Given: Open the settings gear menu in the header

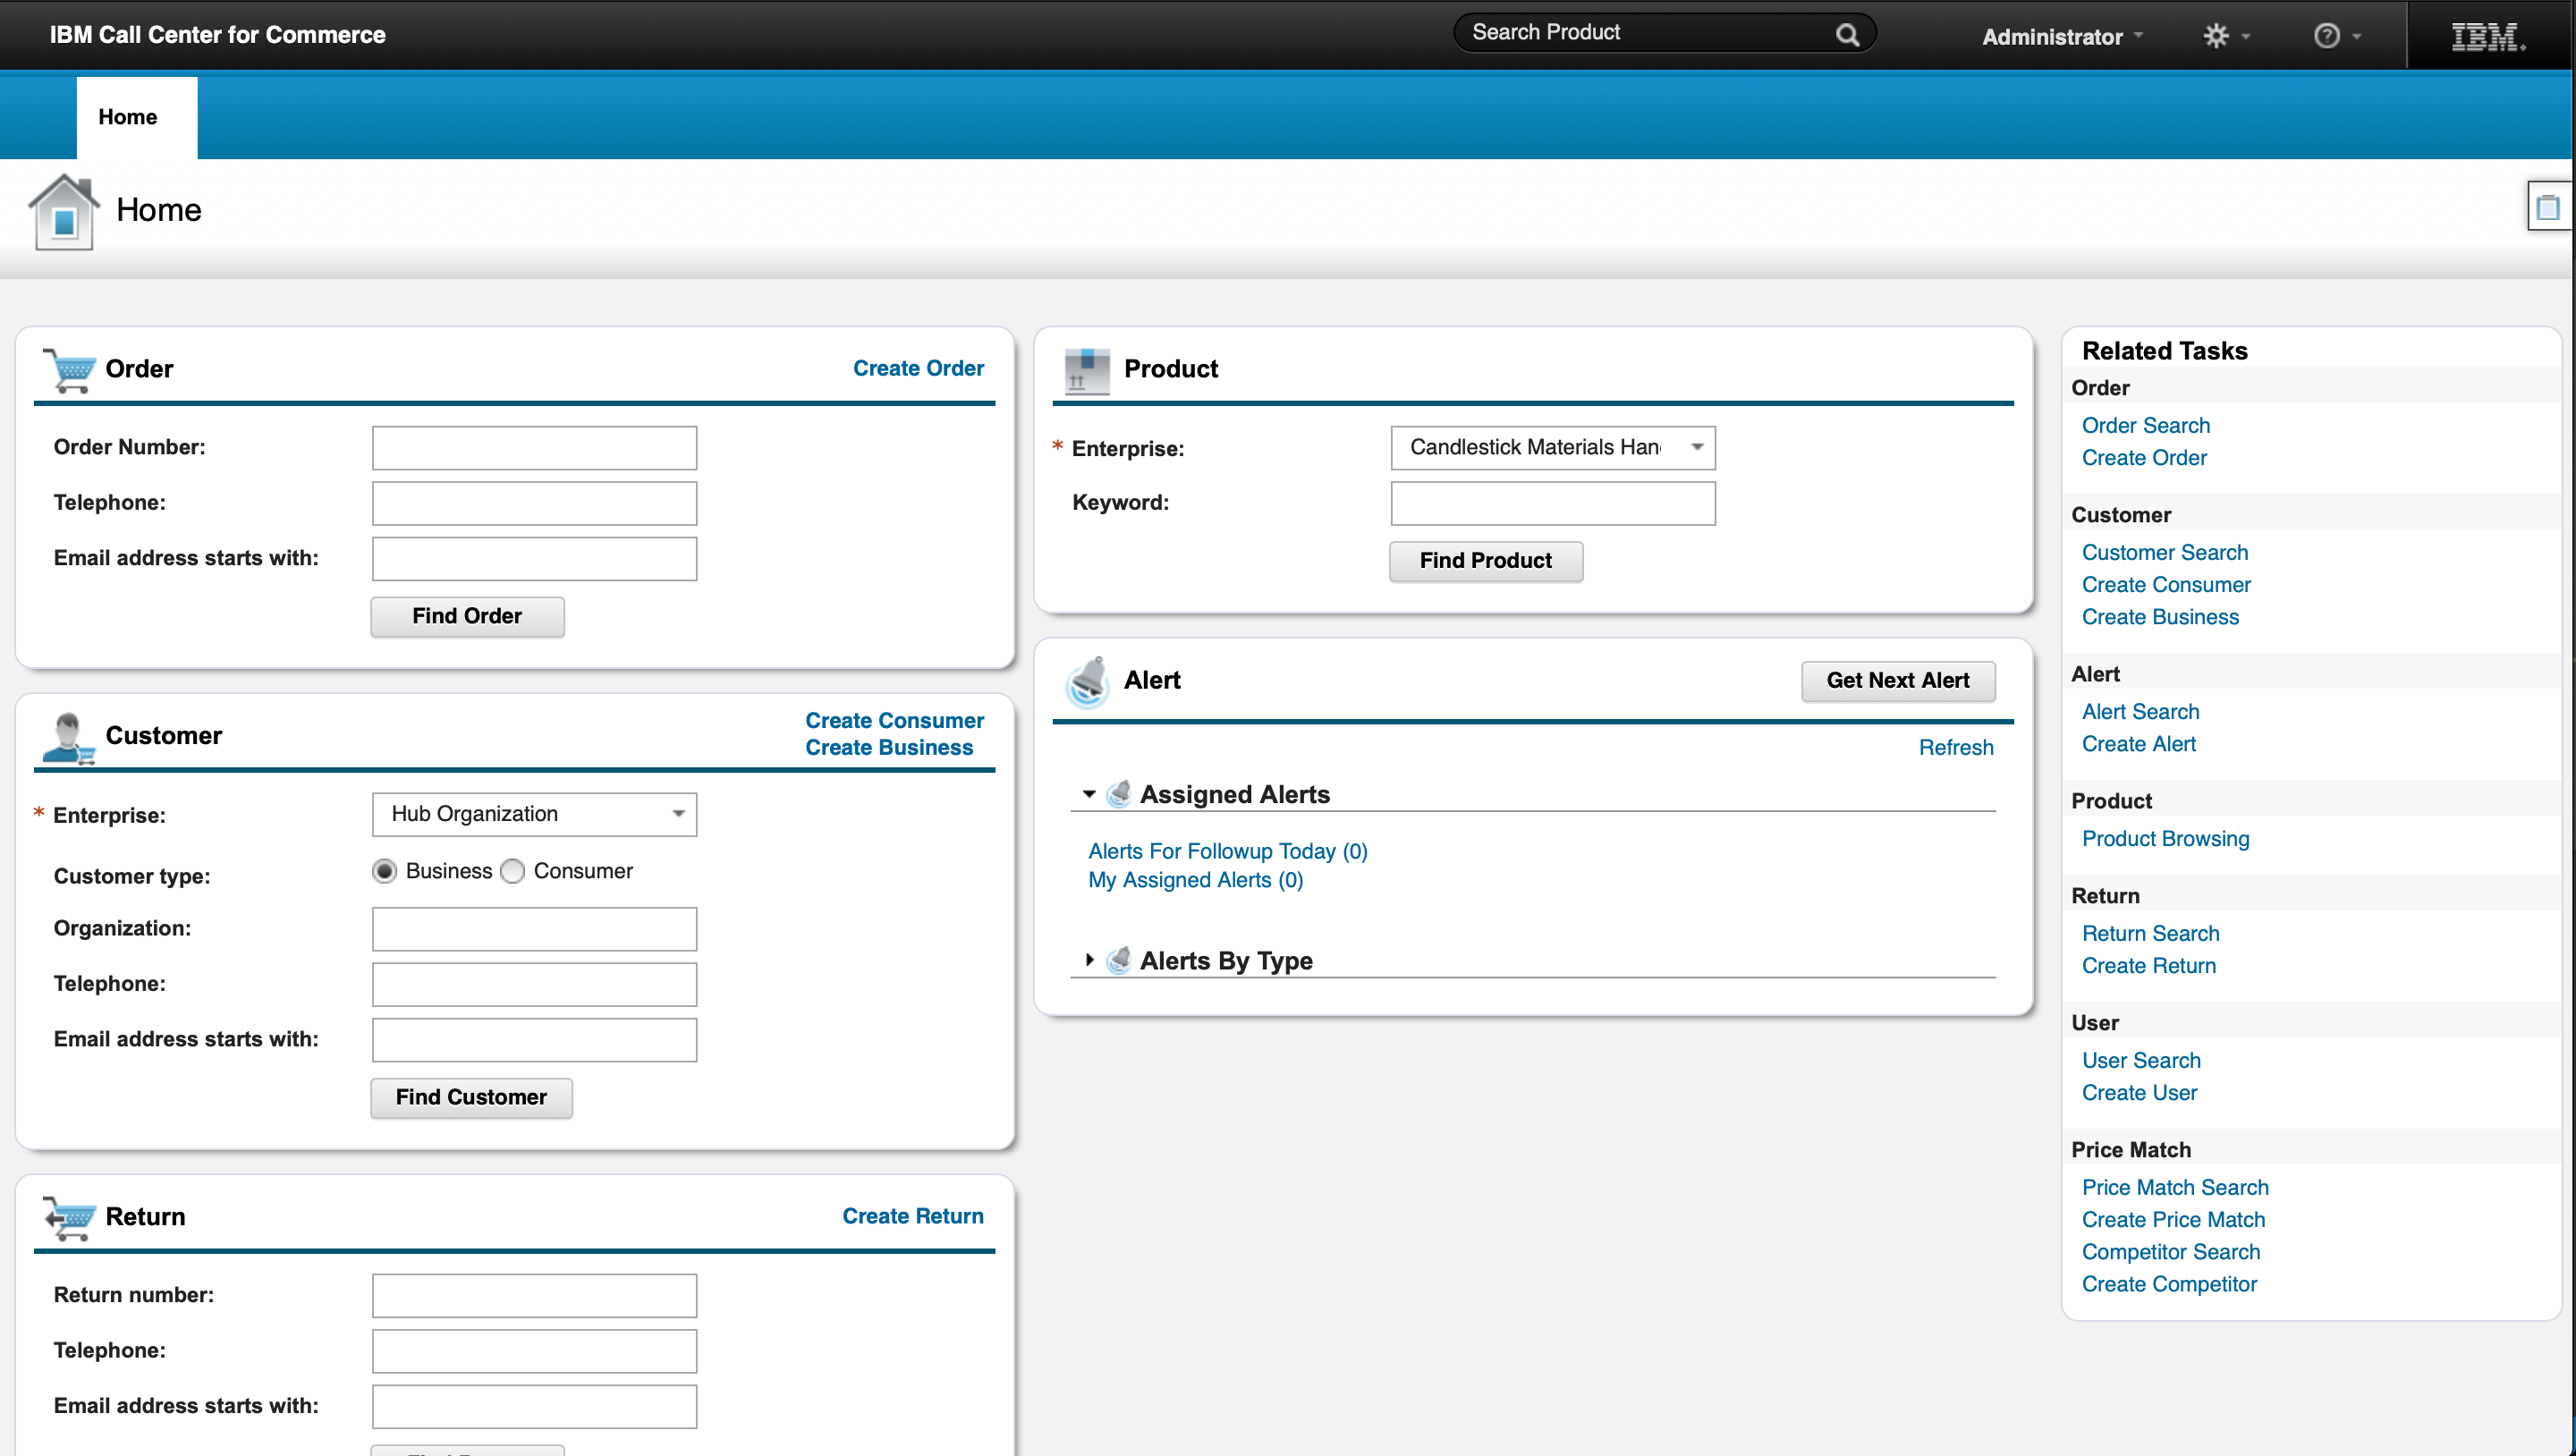Looking at the screenshot, I should (2216, 36).
